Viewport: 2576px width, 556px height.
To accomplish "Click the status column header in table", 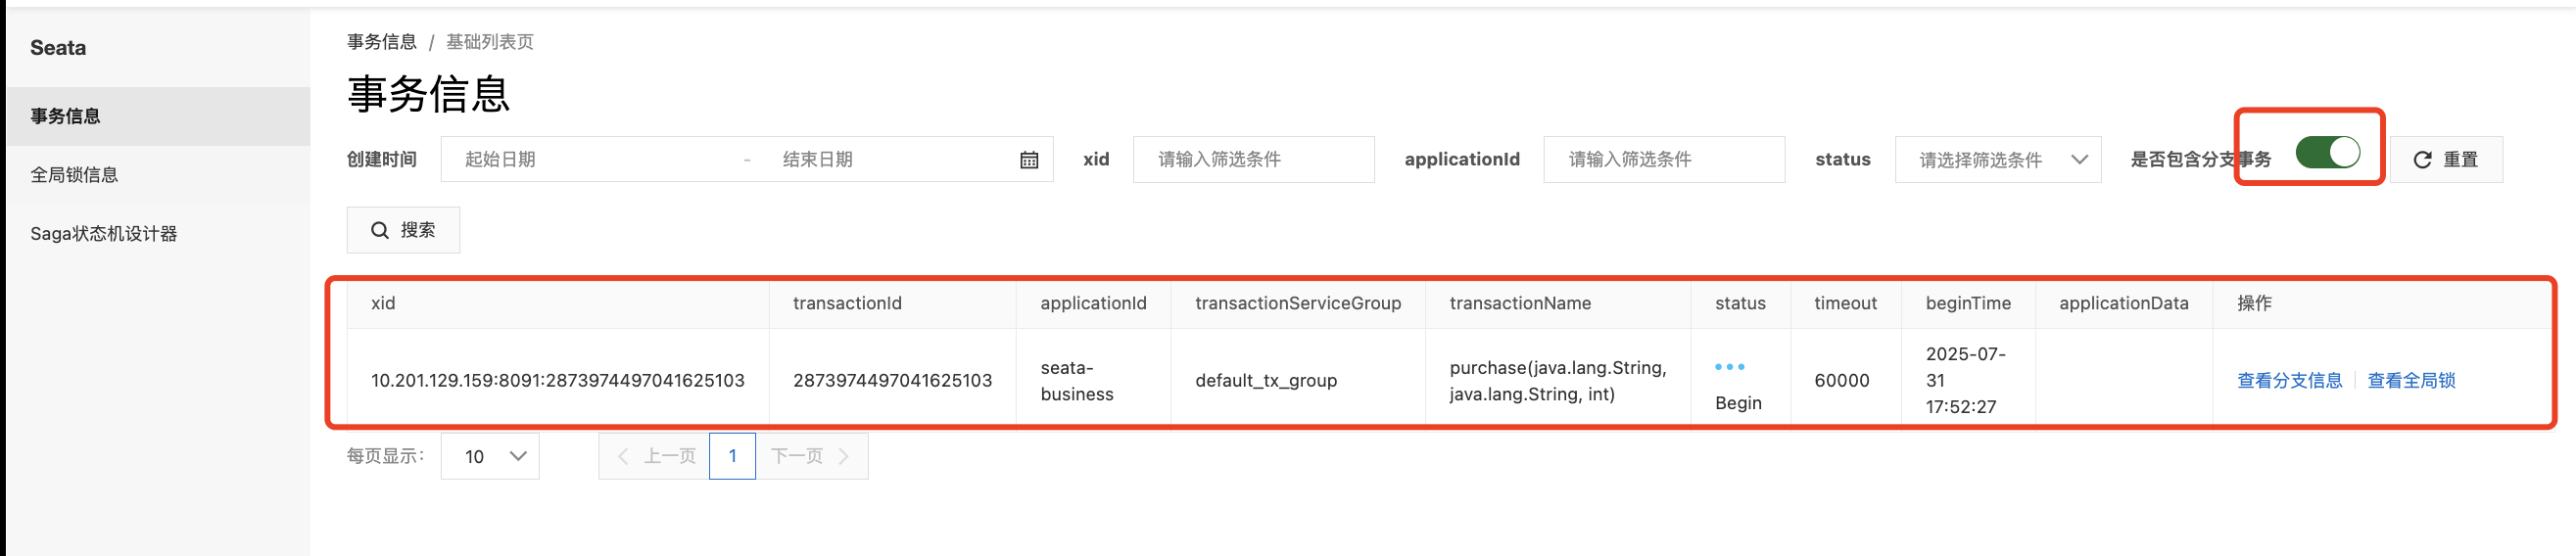I will 1740,304.
